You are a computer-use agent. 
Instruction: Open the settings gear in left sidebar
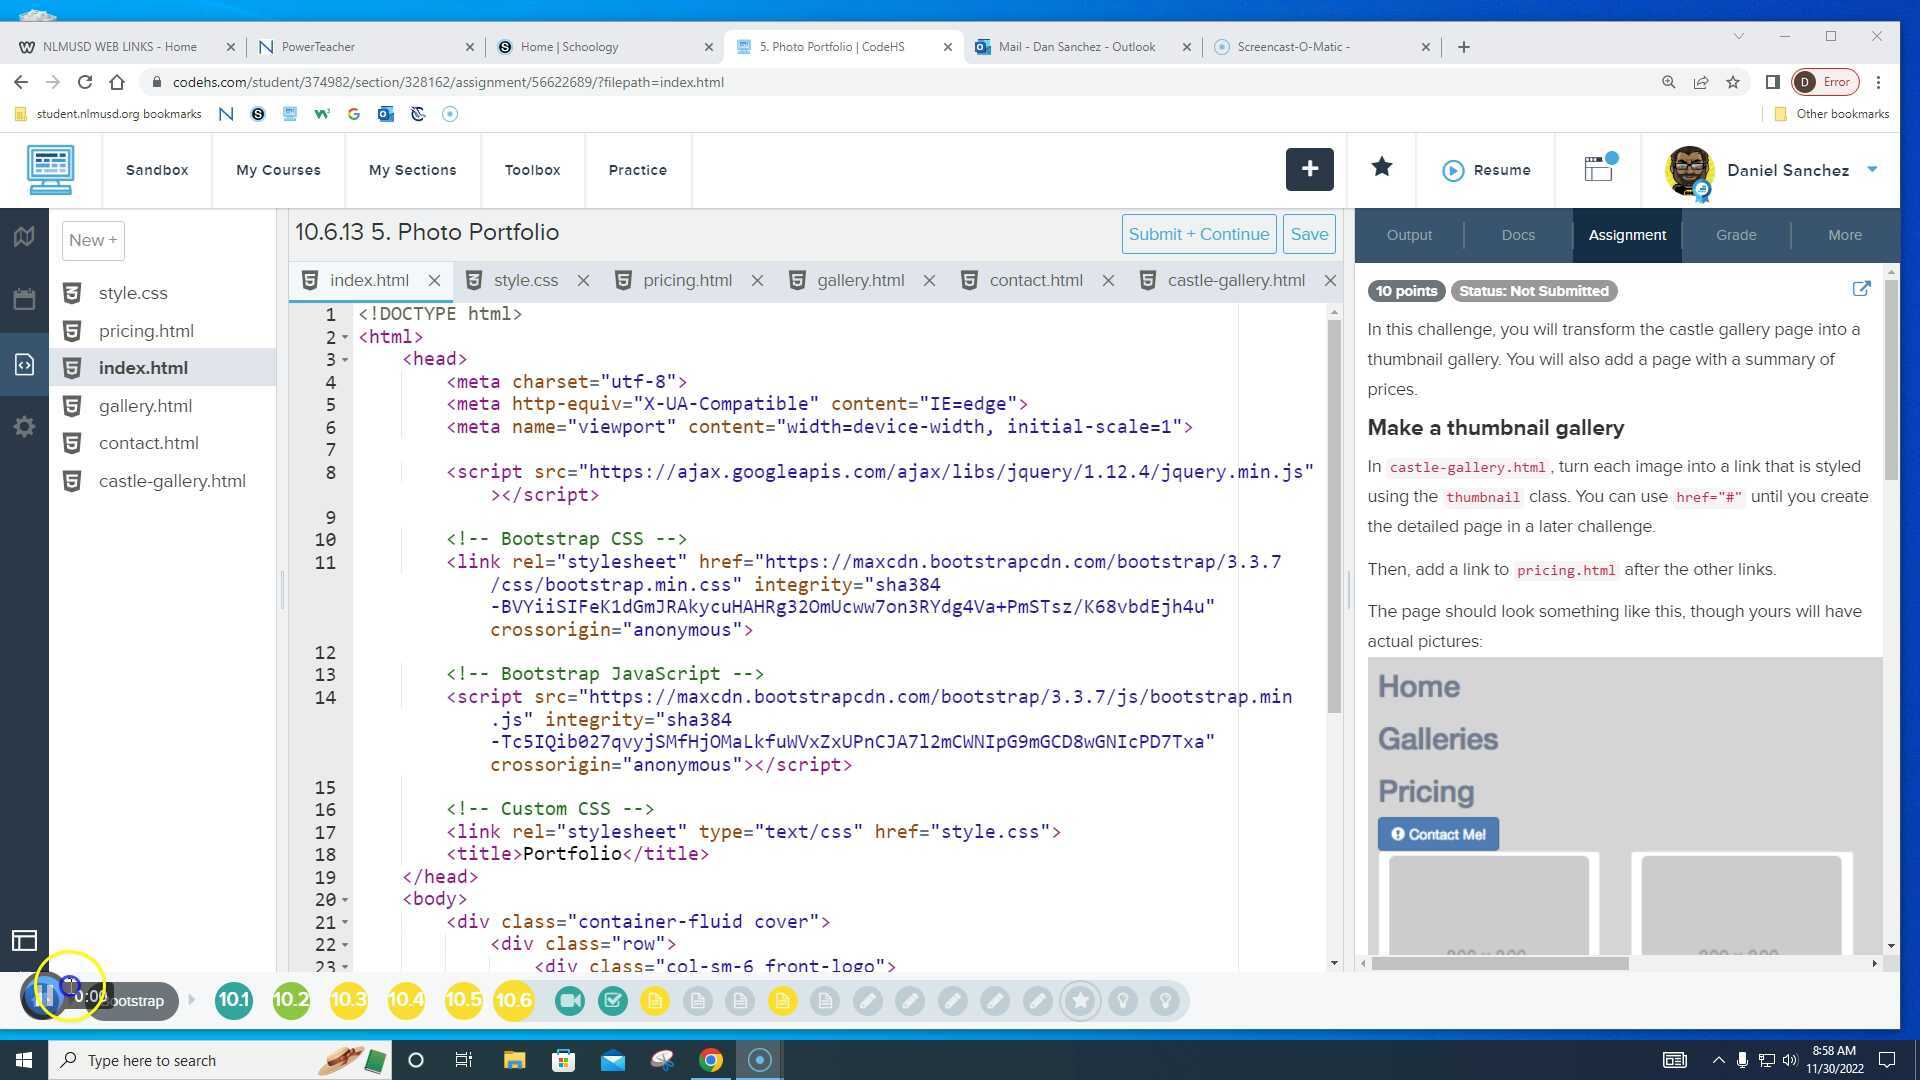pos(24,428)
